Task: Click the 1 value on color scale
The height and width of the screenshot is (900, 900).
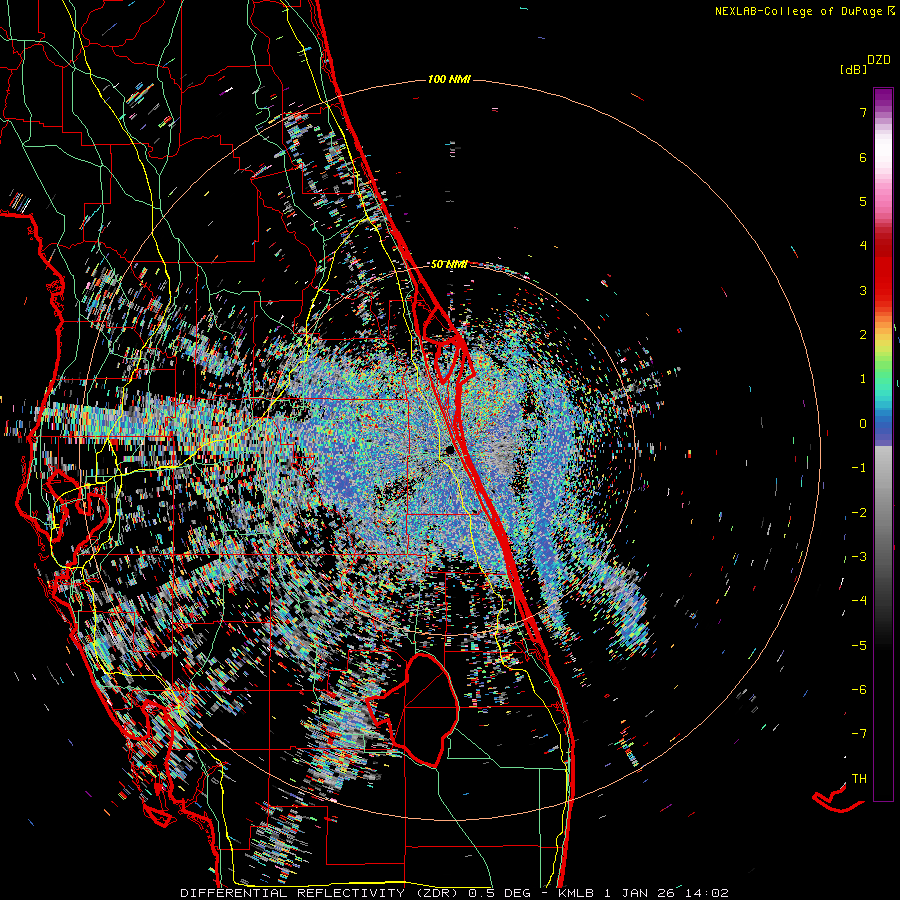Action: [x=863, y=379]
